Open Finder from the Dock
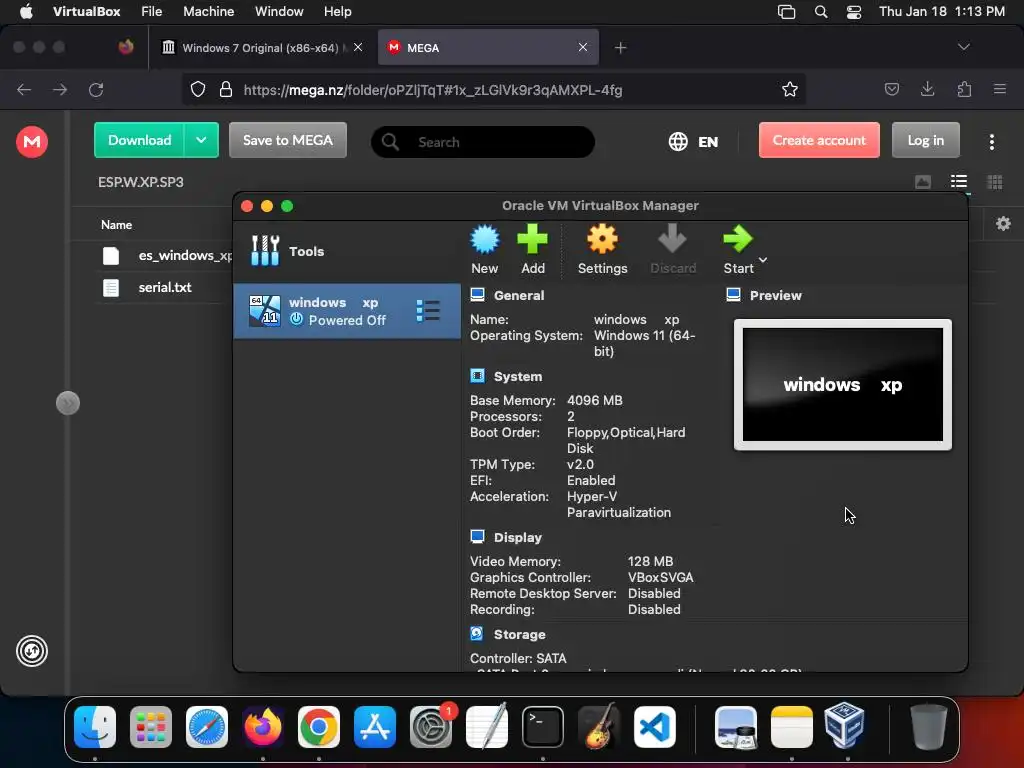The image size is (1024, 768). coord(95,726)
